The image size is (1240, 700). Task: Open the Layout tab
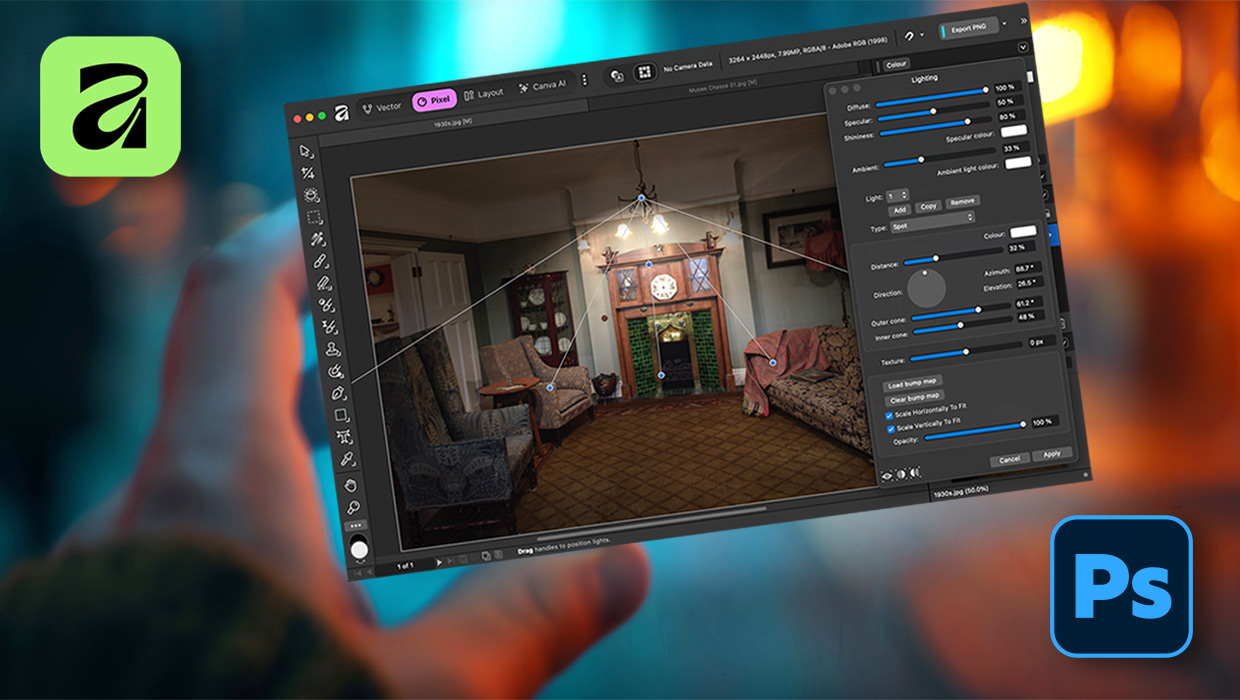click(482, 93)
